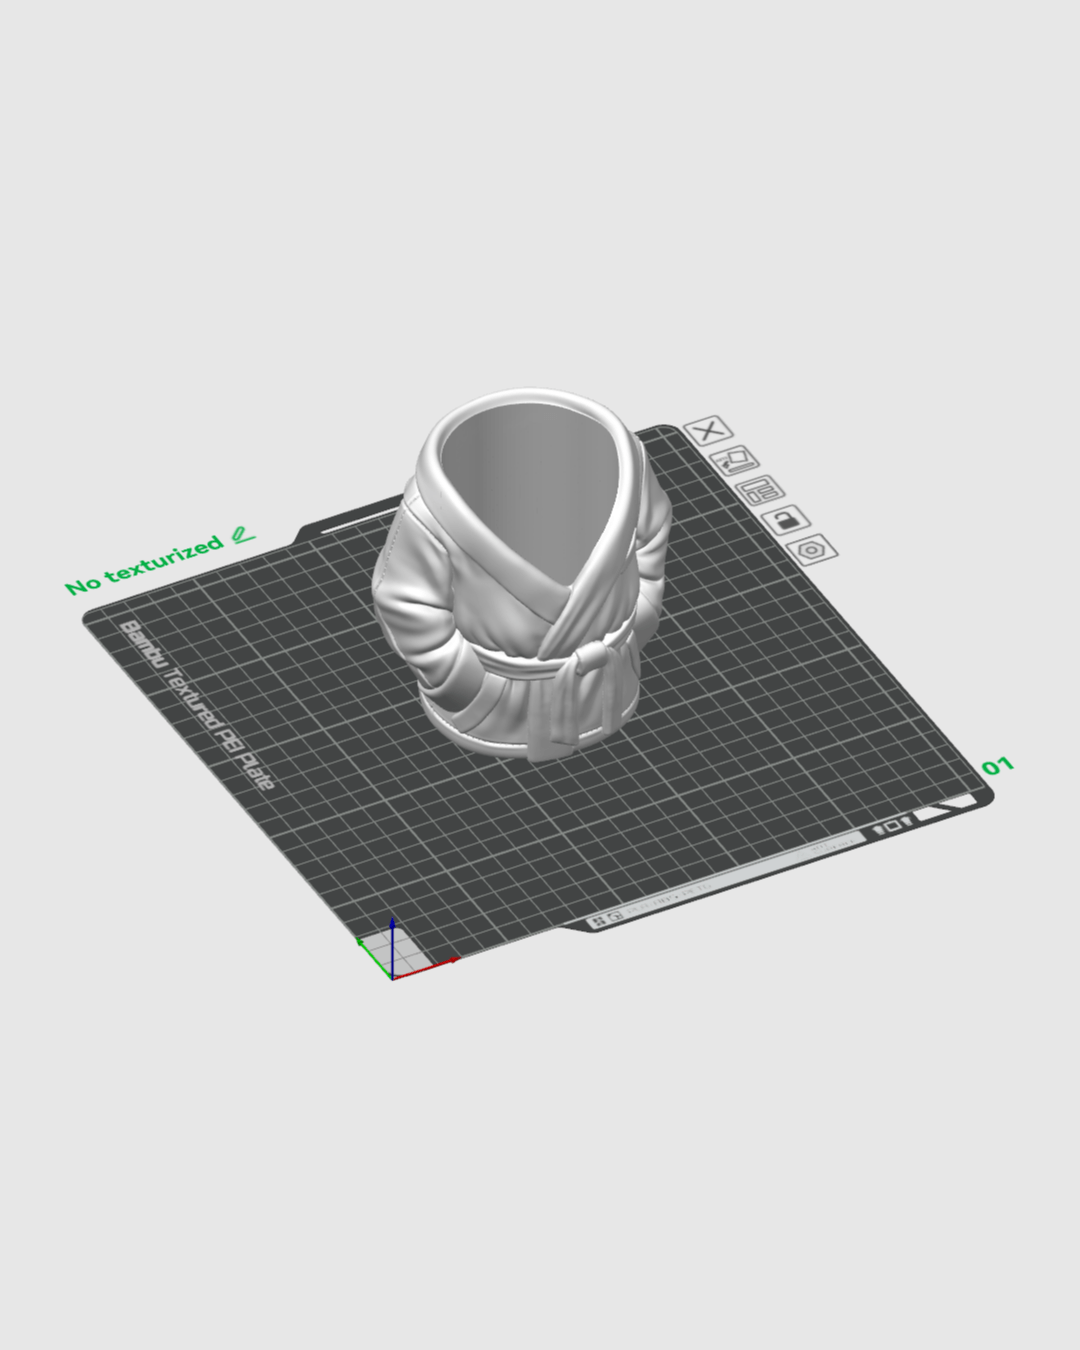Click the arrange objects icon on plate

point(760,490)
